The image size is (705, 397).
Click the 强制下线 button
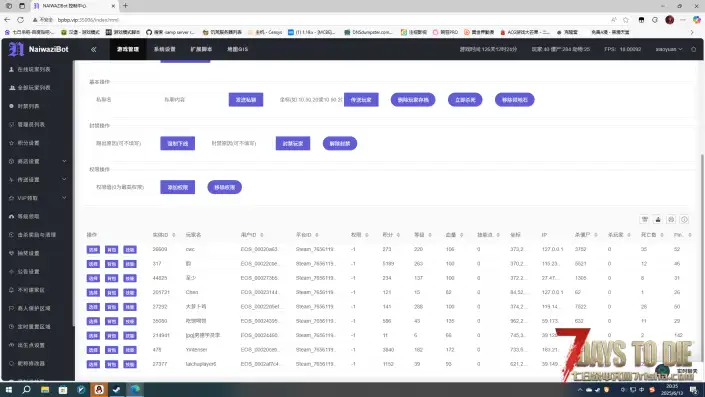click(x=178, y=143)
